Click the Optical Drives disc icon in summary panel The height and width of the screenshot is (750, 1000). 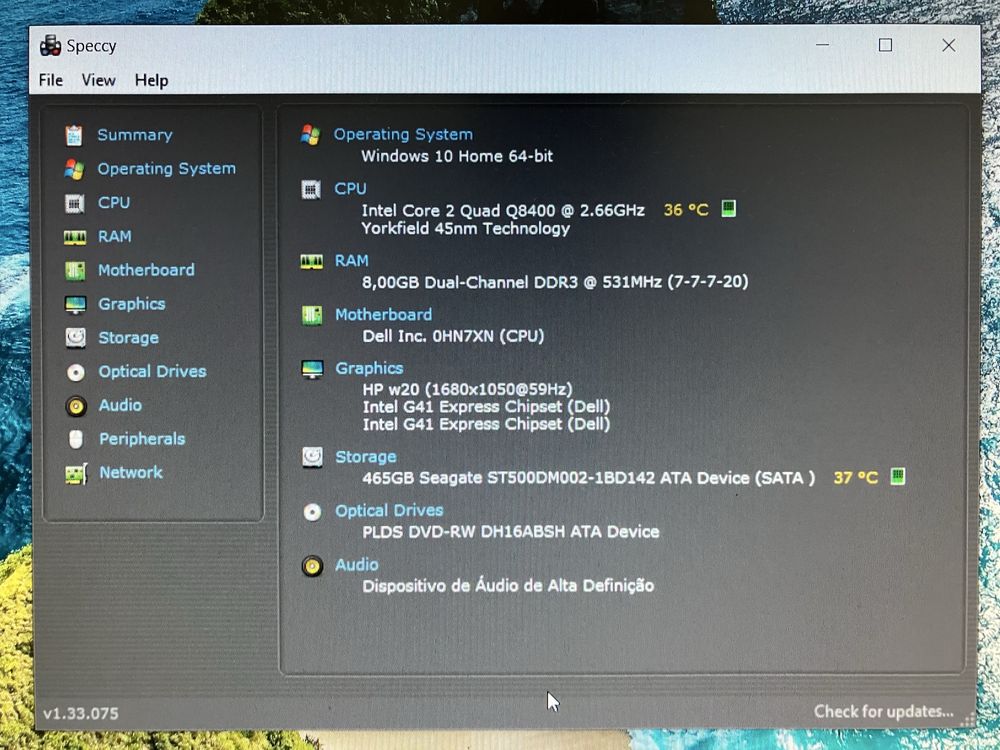click(x=312, y=512)
